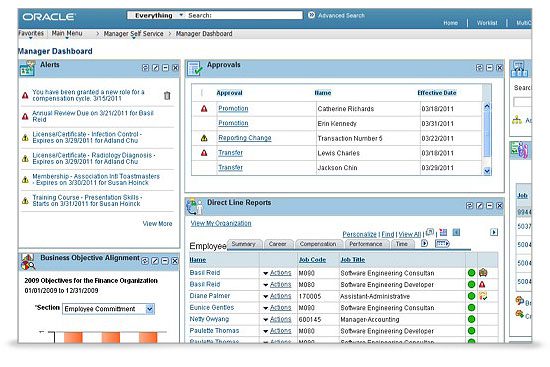Click the icon in Diane Palmer's row
This screenshot has width=550, height=367.
pyautogui.click(x=483, y=296)
